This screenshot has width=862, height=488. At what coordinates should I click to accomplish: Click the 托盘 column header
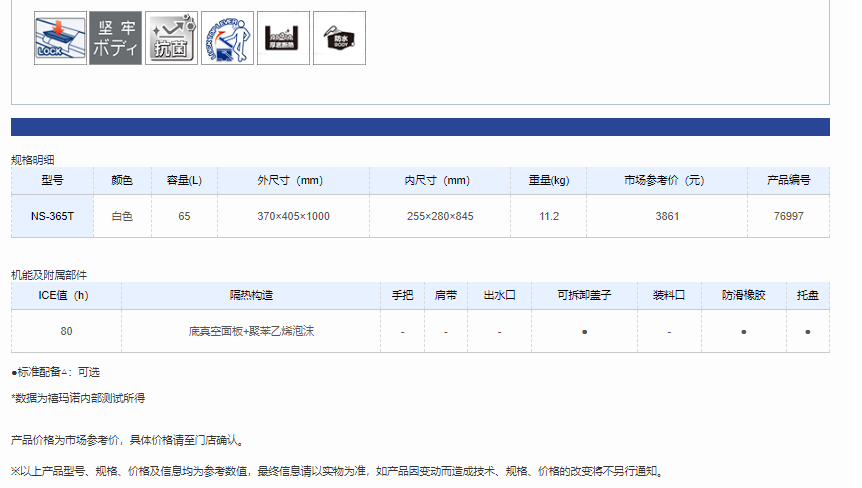(x=808, y=295)
